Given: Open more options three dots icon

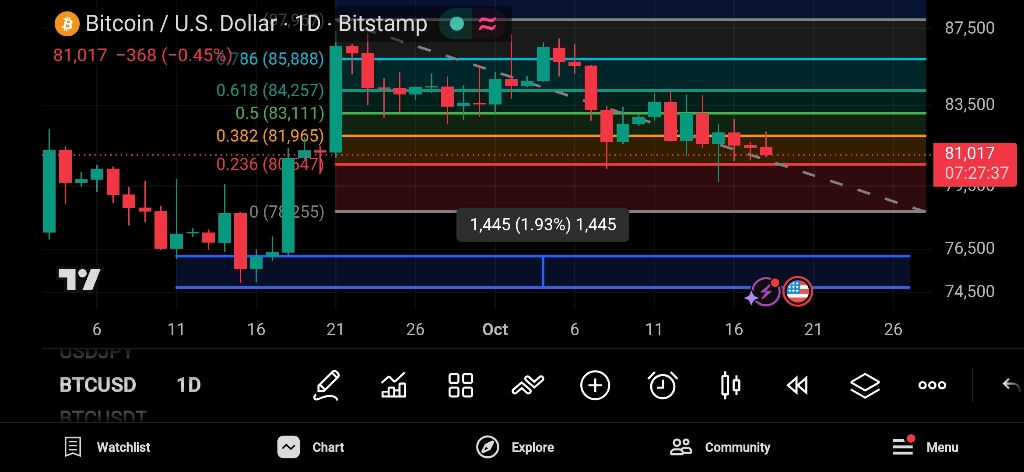Looking at the screenshot, I should pos(932,385).
